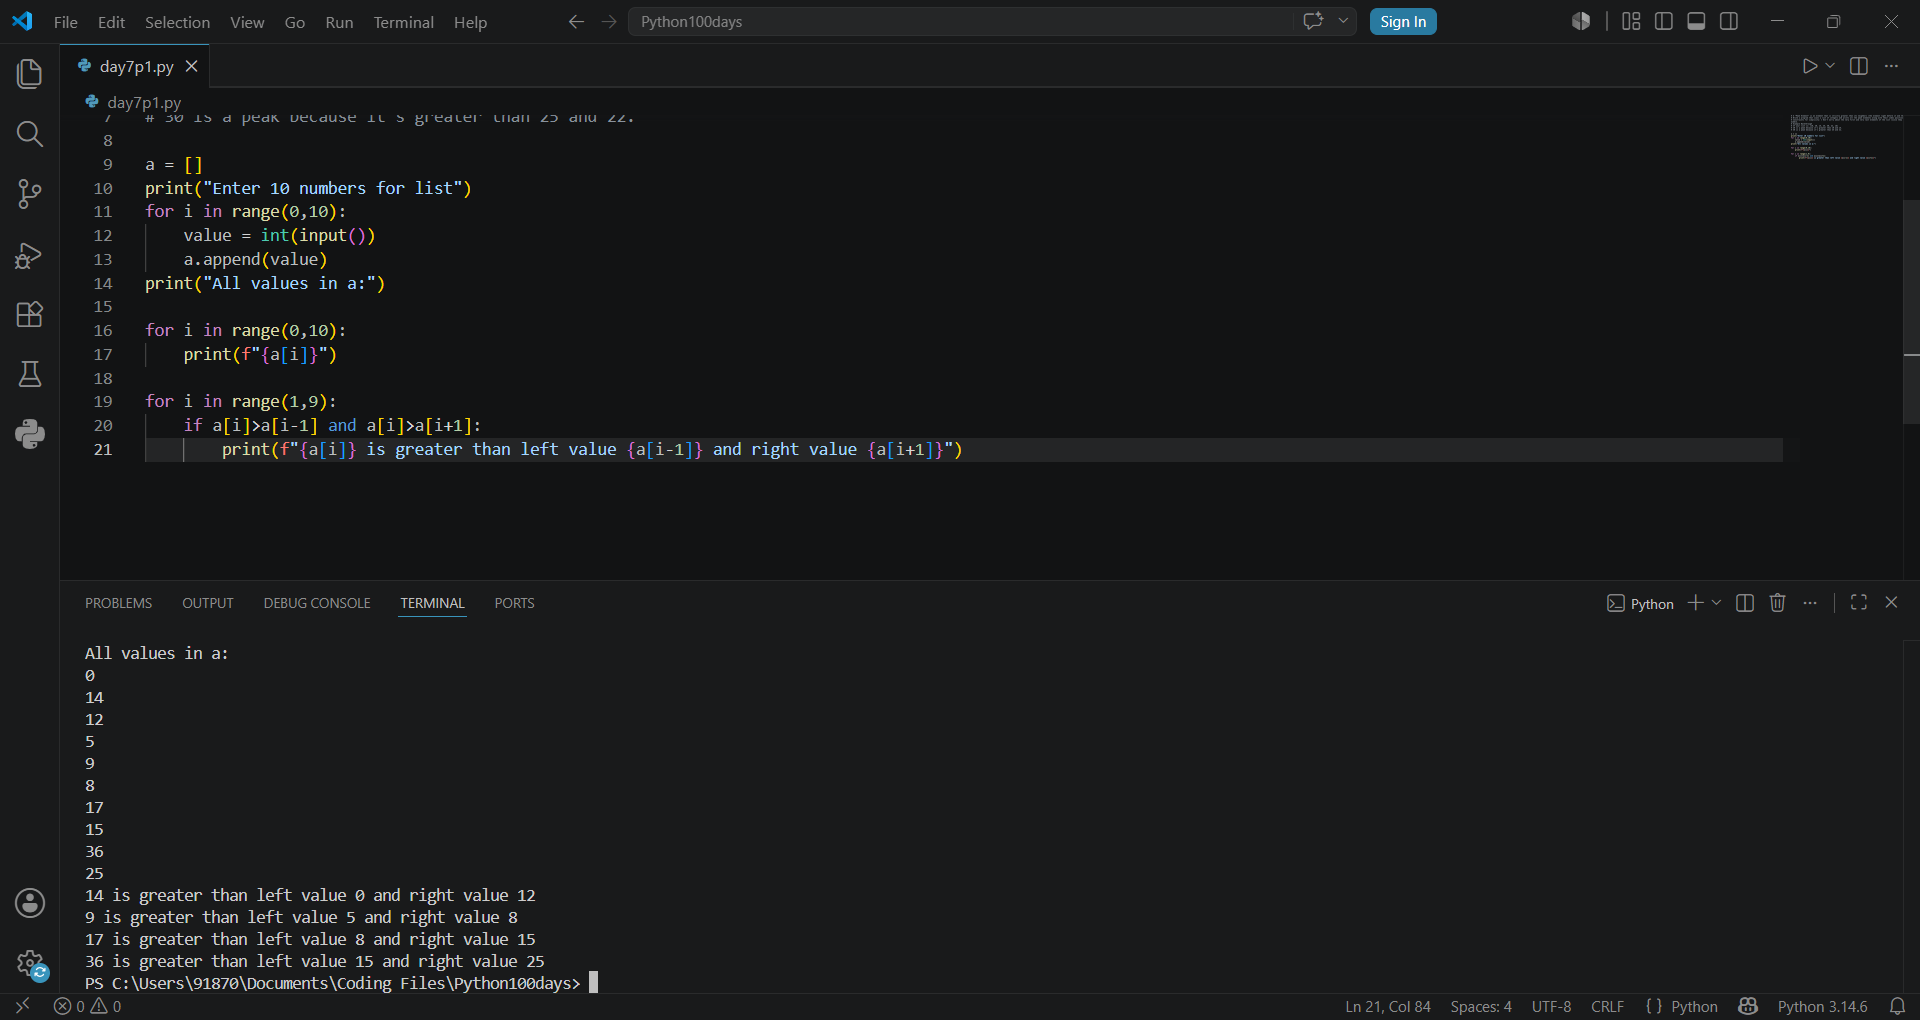Select interpreter Python 3.14.6

[x=1822, y=1006]
